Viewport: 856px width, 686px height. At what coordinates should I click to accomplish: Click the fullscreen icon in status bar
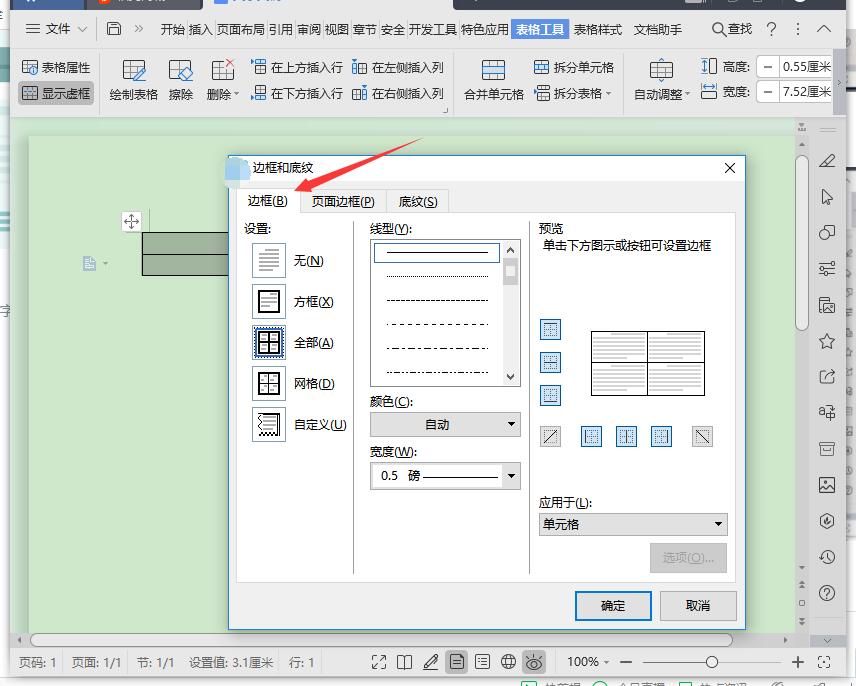click(379, 662)
